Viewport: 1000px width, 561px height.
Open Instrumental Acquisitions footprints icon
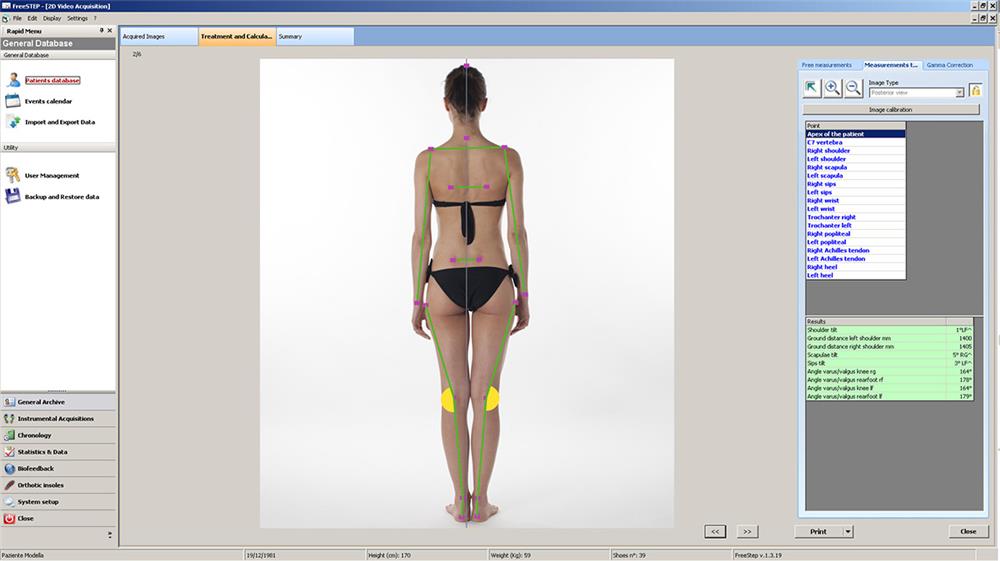9,419
